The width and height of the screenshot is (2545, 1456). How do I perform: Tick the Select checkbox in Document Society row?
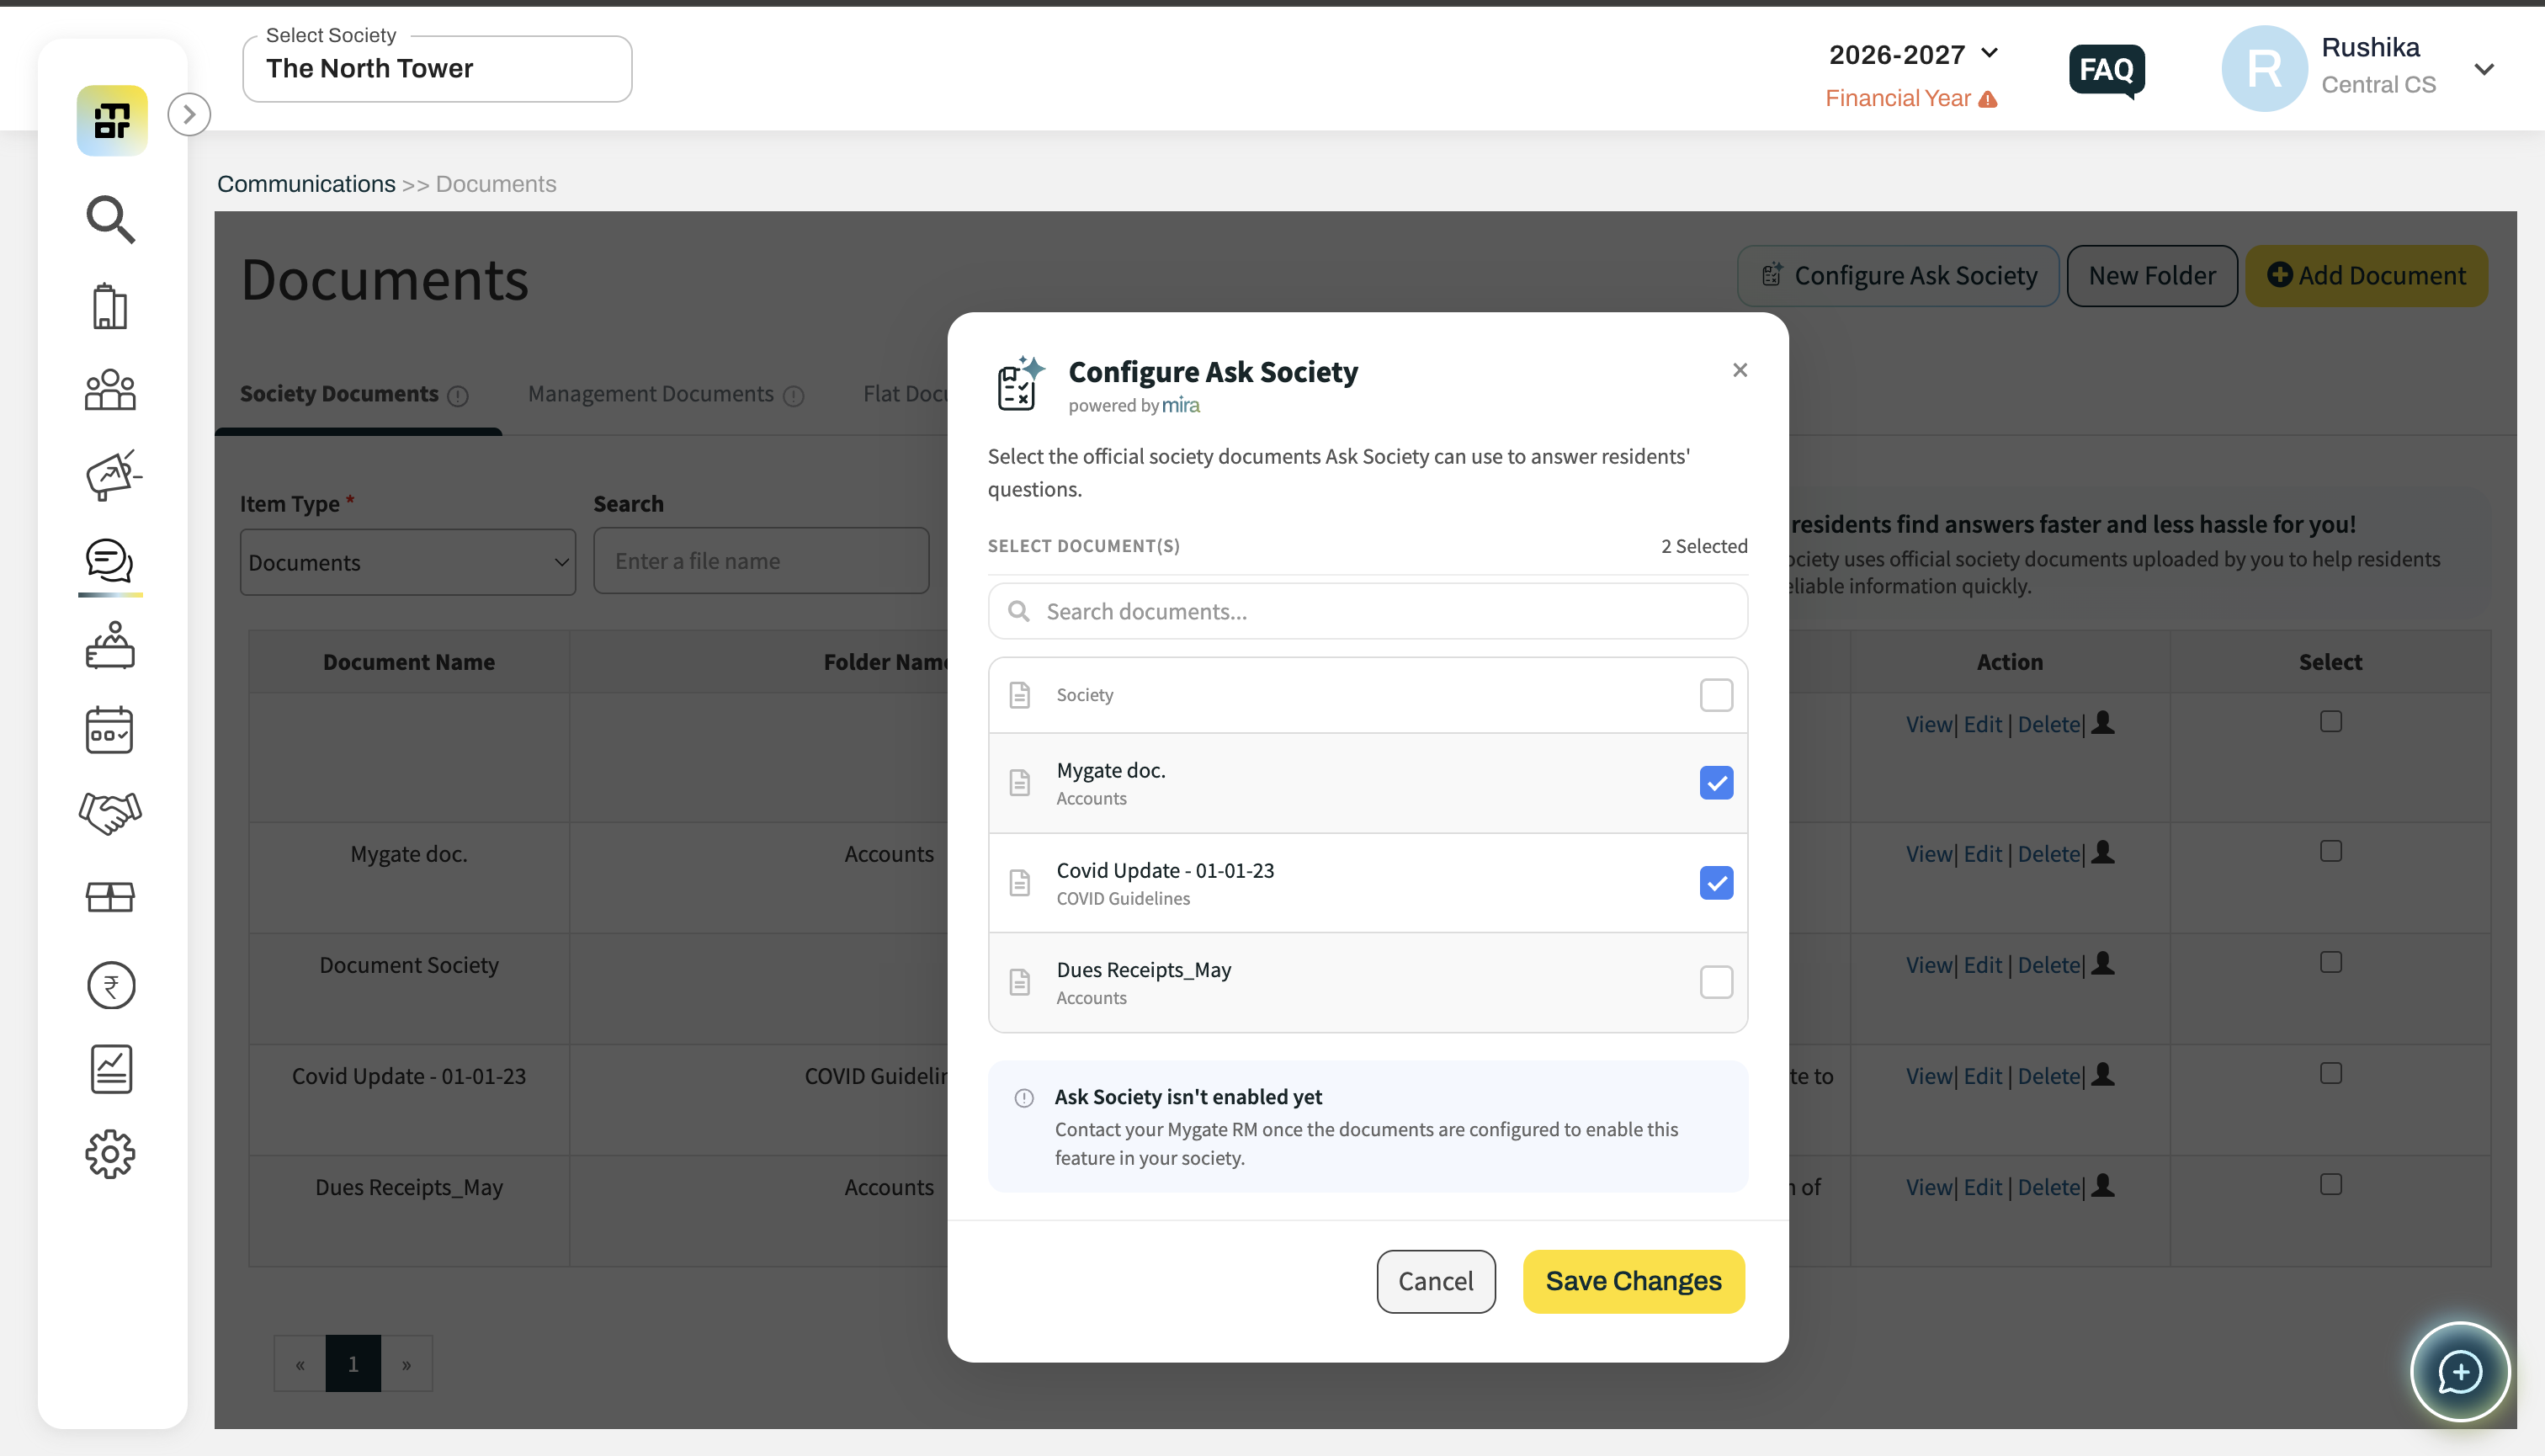(2331, 962)
